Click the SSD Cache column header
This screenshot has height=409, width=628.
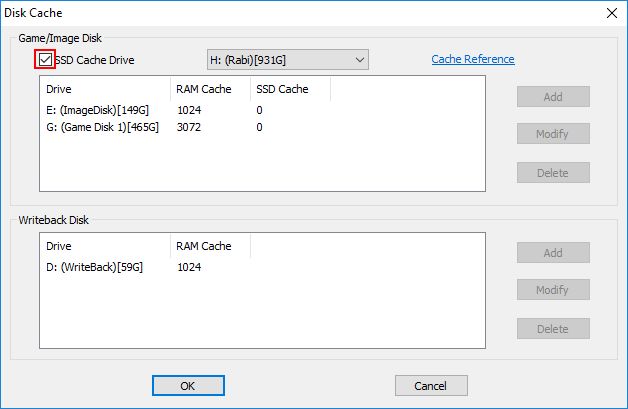[x=290, y=89]
